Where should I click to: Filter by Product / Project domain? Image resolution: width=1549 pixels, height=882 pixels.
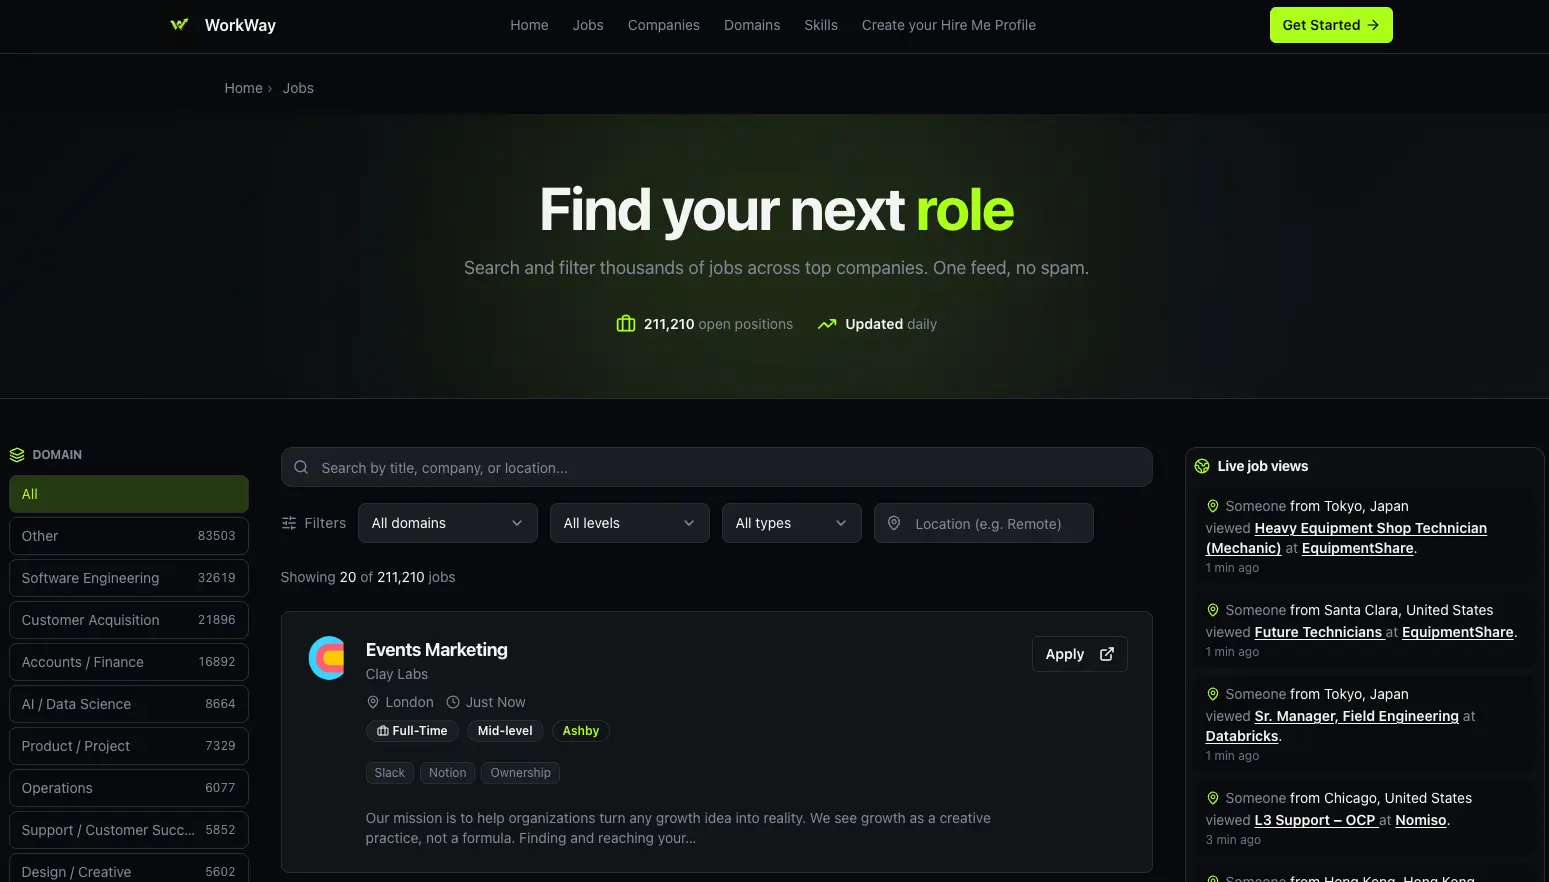point(129,746)
